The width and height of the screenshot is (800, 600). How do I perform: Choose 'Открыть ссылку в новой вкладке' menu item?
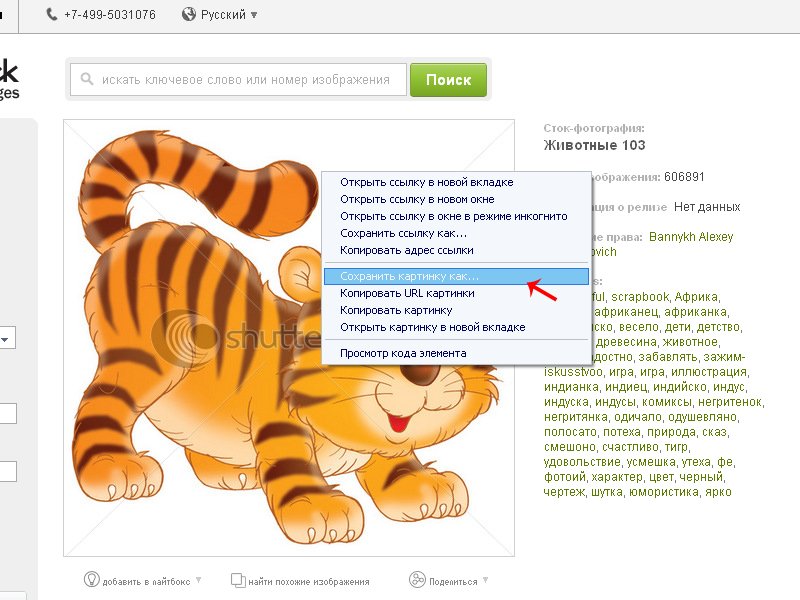426,182
